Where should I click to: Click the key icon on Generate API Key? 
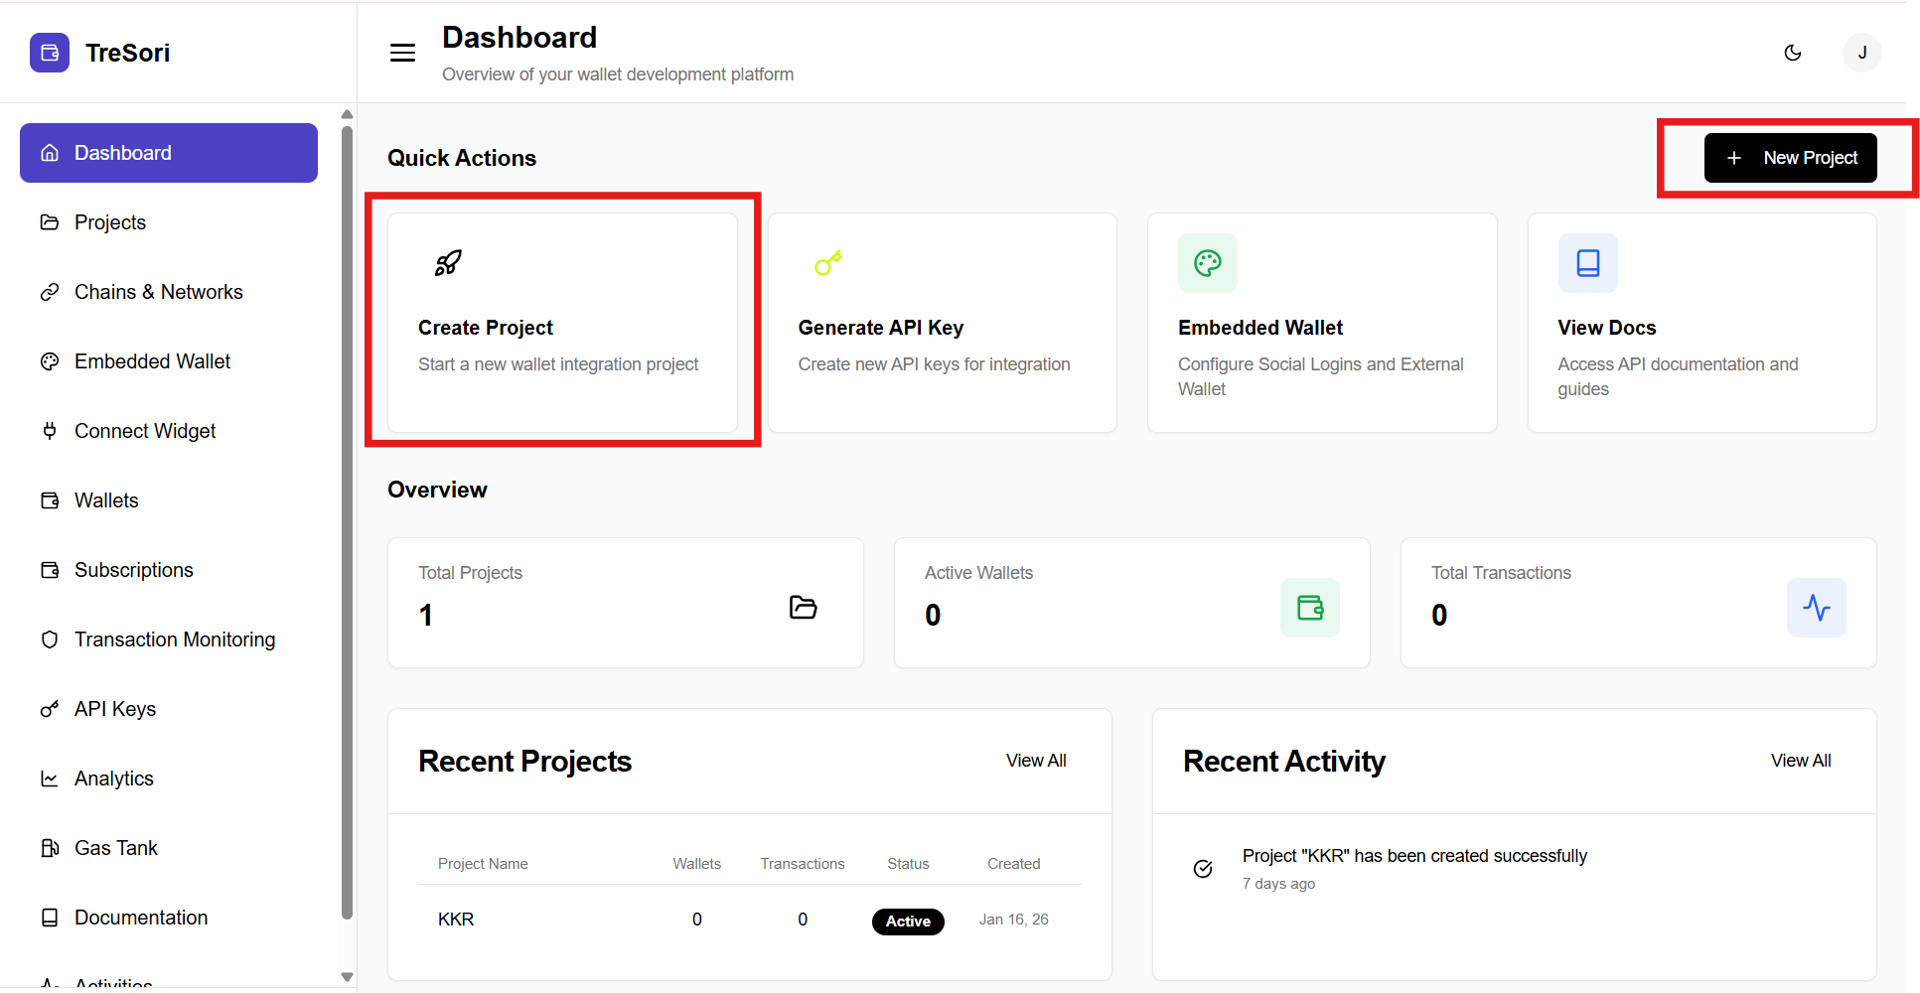coord(828,263)
